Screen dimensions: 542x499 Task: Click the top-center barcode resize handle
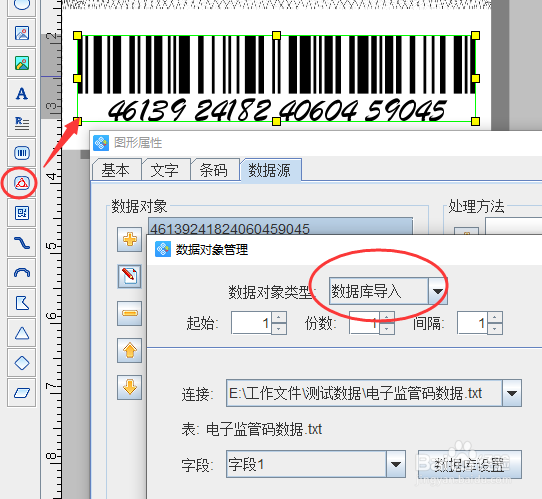(276, 35)
